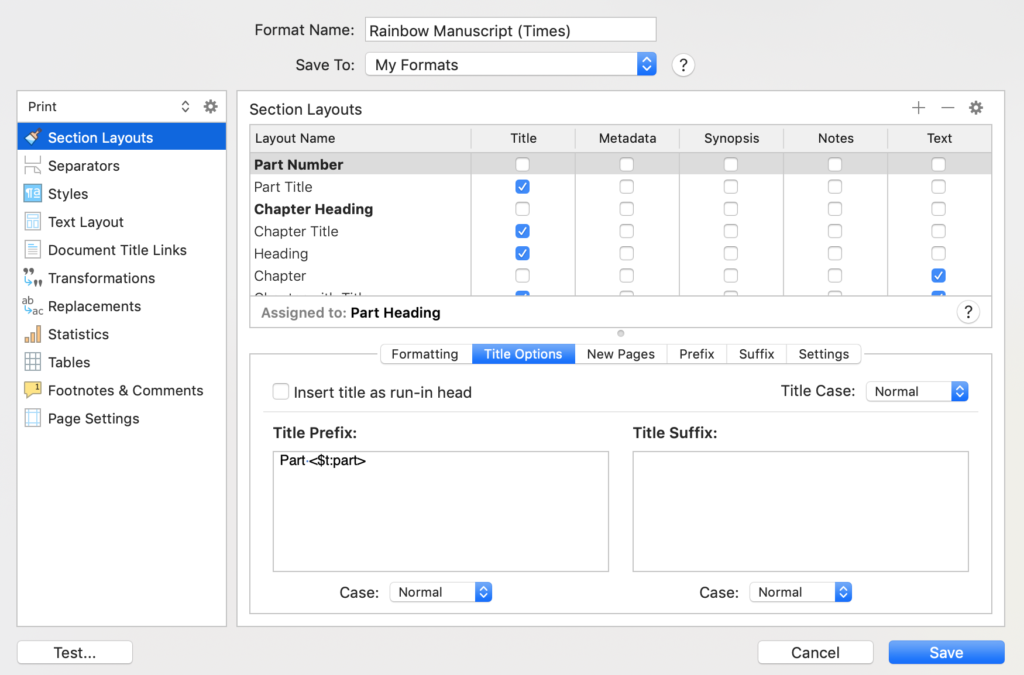Click the Page Settings icon
This screenshot has height=675, width=1024.
[33, 418]
